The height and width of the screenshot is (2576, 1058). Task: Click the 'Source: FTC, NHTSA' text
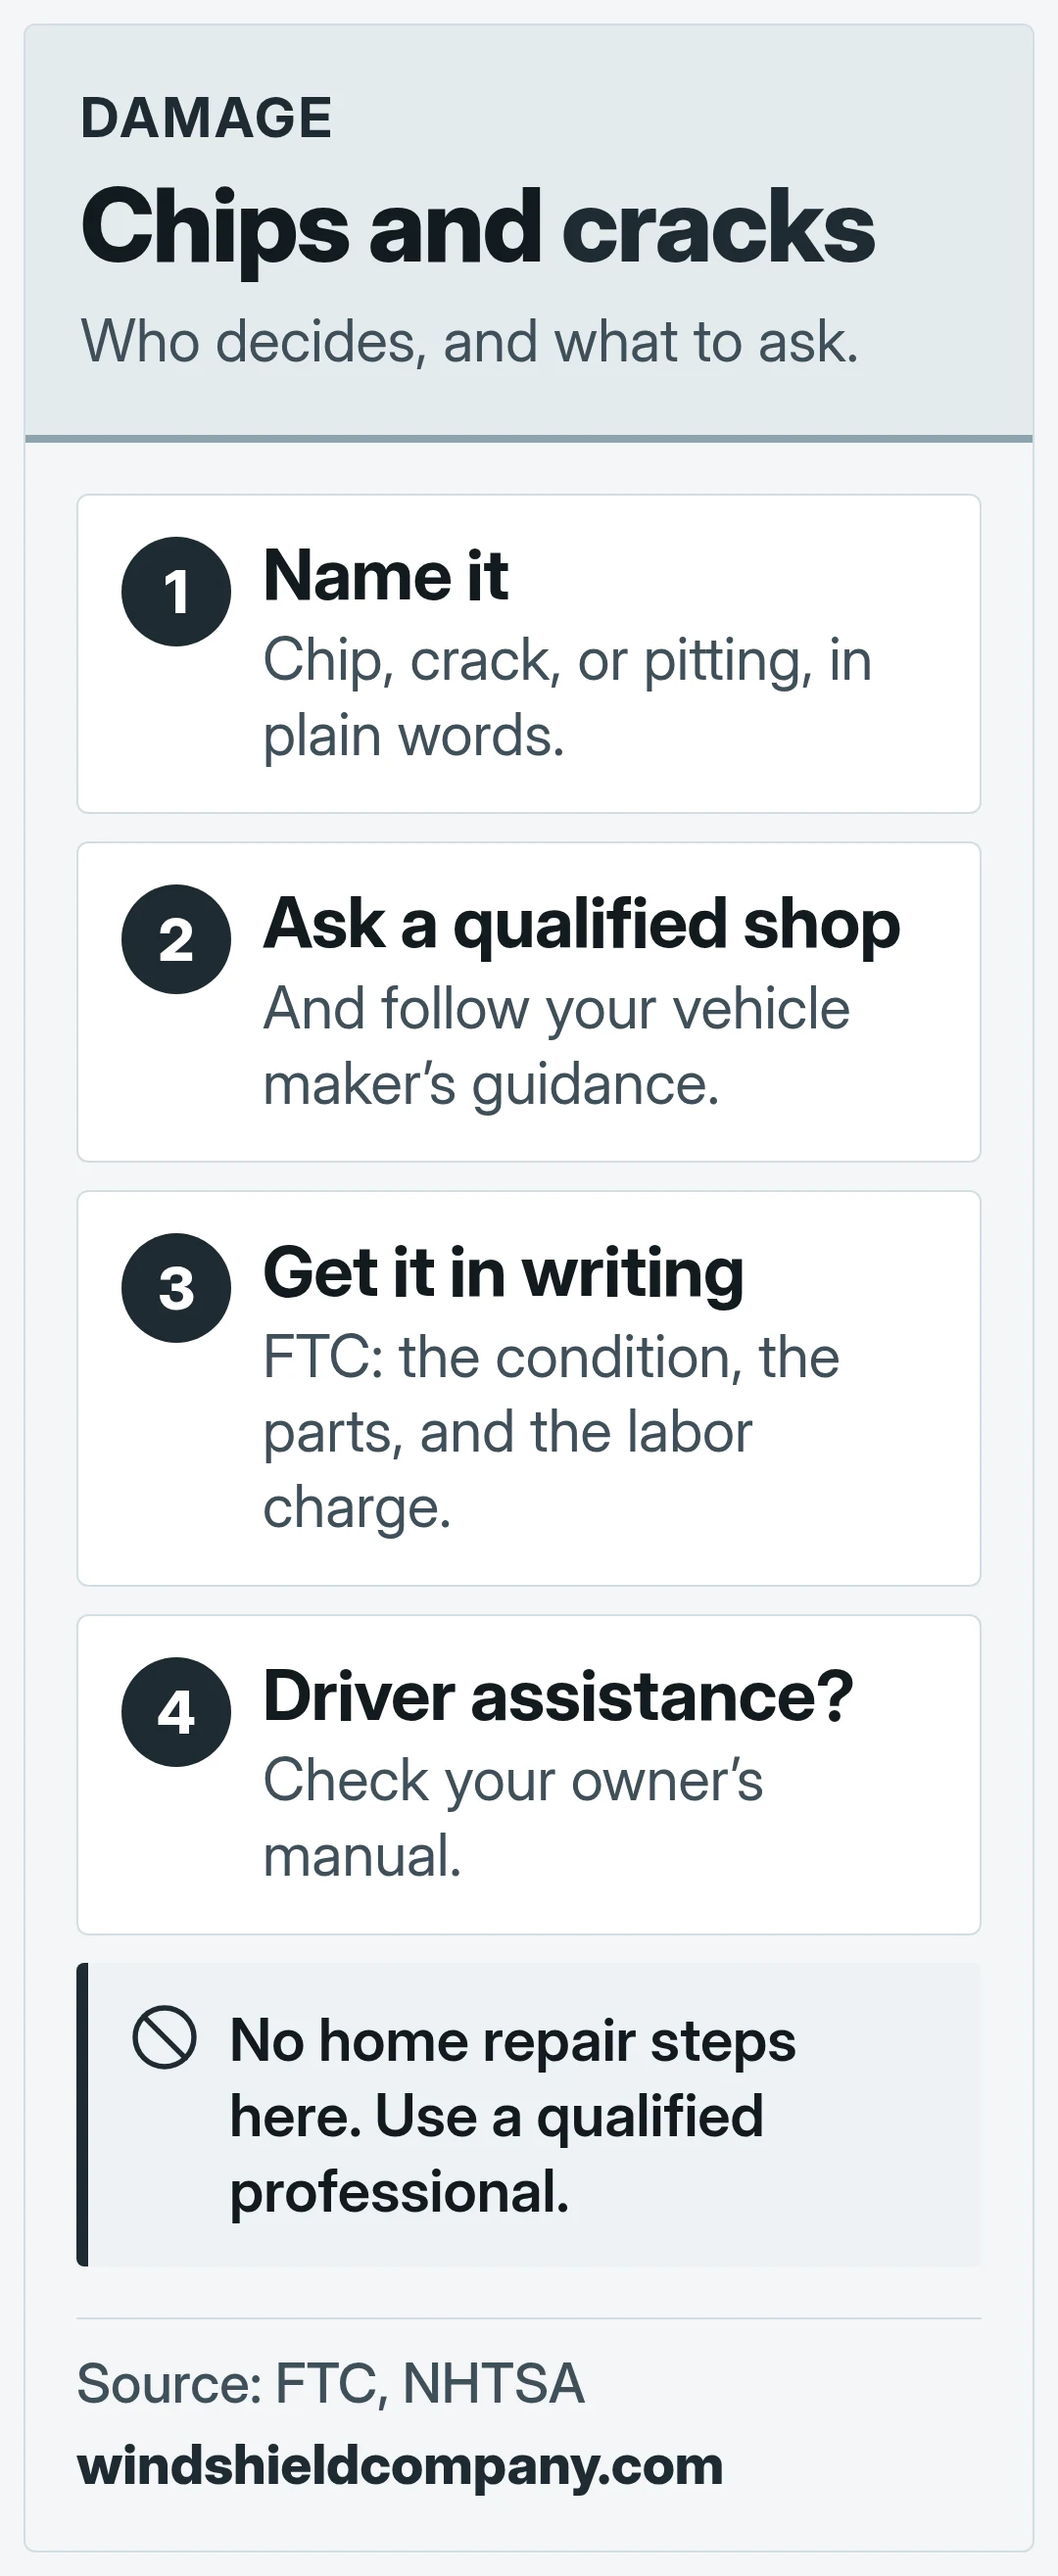331,2383
